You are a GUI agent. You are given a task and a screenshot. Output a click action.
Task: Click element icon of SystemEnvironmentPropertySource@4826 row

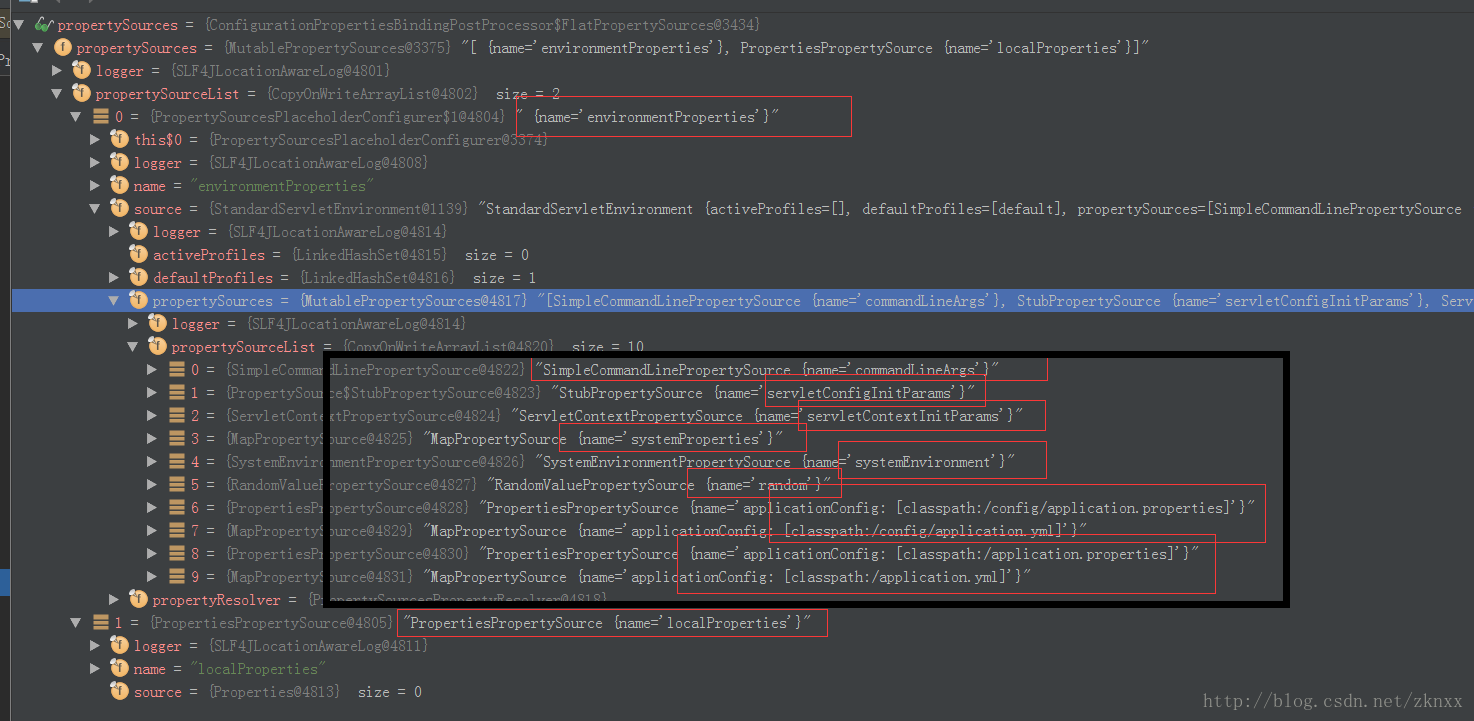coord(177,461)
